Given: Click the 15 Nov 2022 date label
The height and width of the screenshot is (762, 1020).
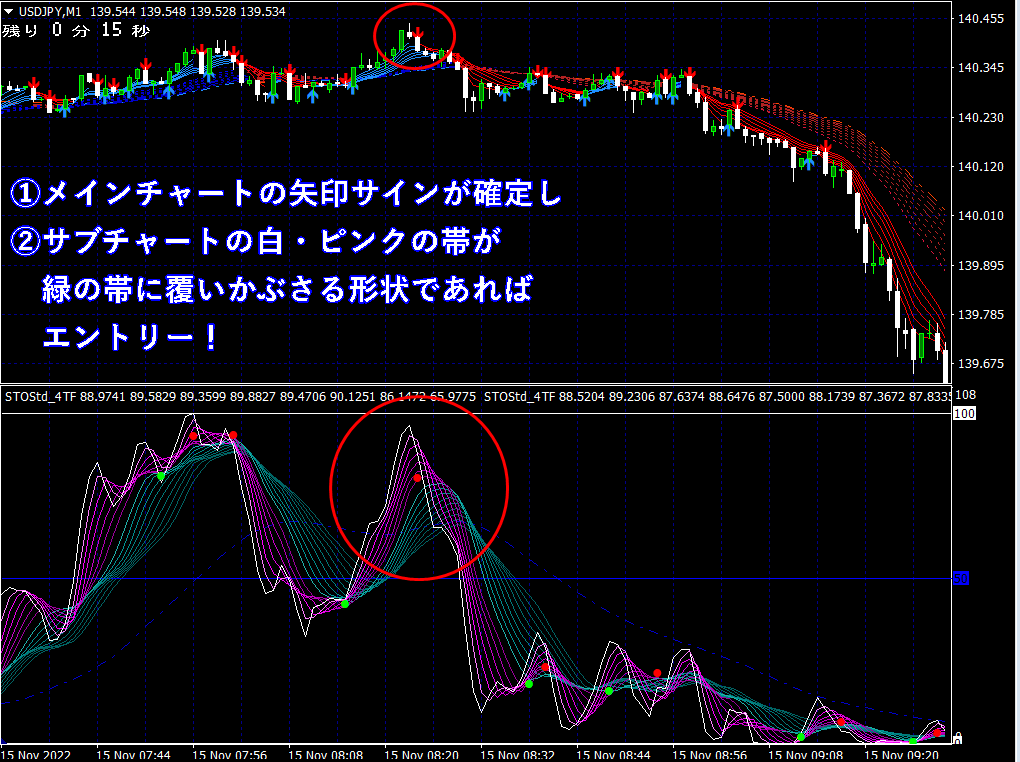Looking at the screenshot, I should pos(37,755).
